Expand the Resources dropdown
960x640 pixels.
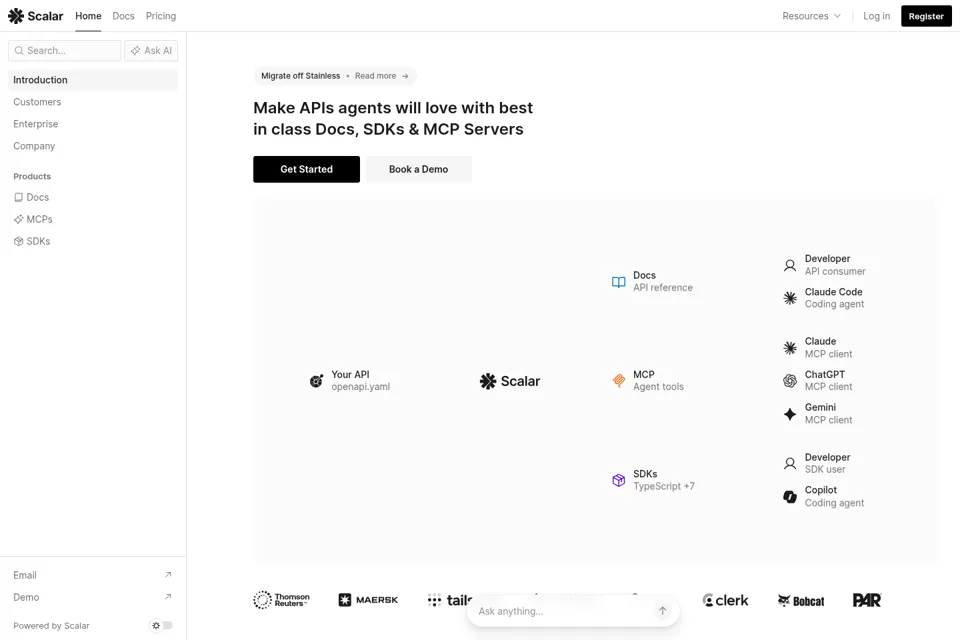pos(811,16)
